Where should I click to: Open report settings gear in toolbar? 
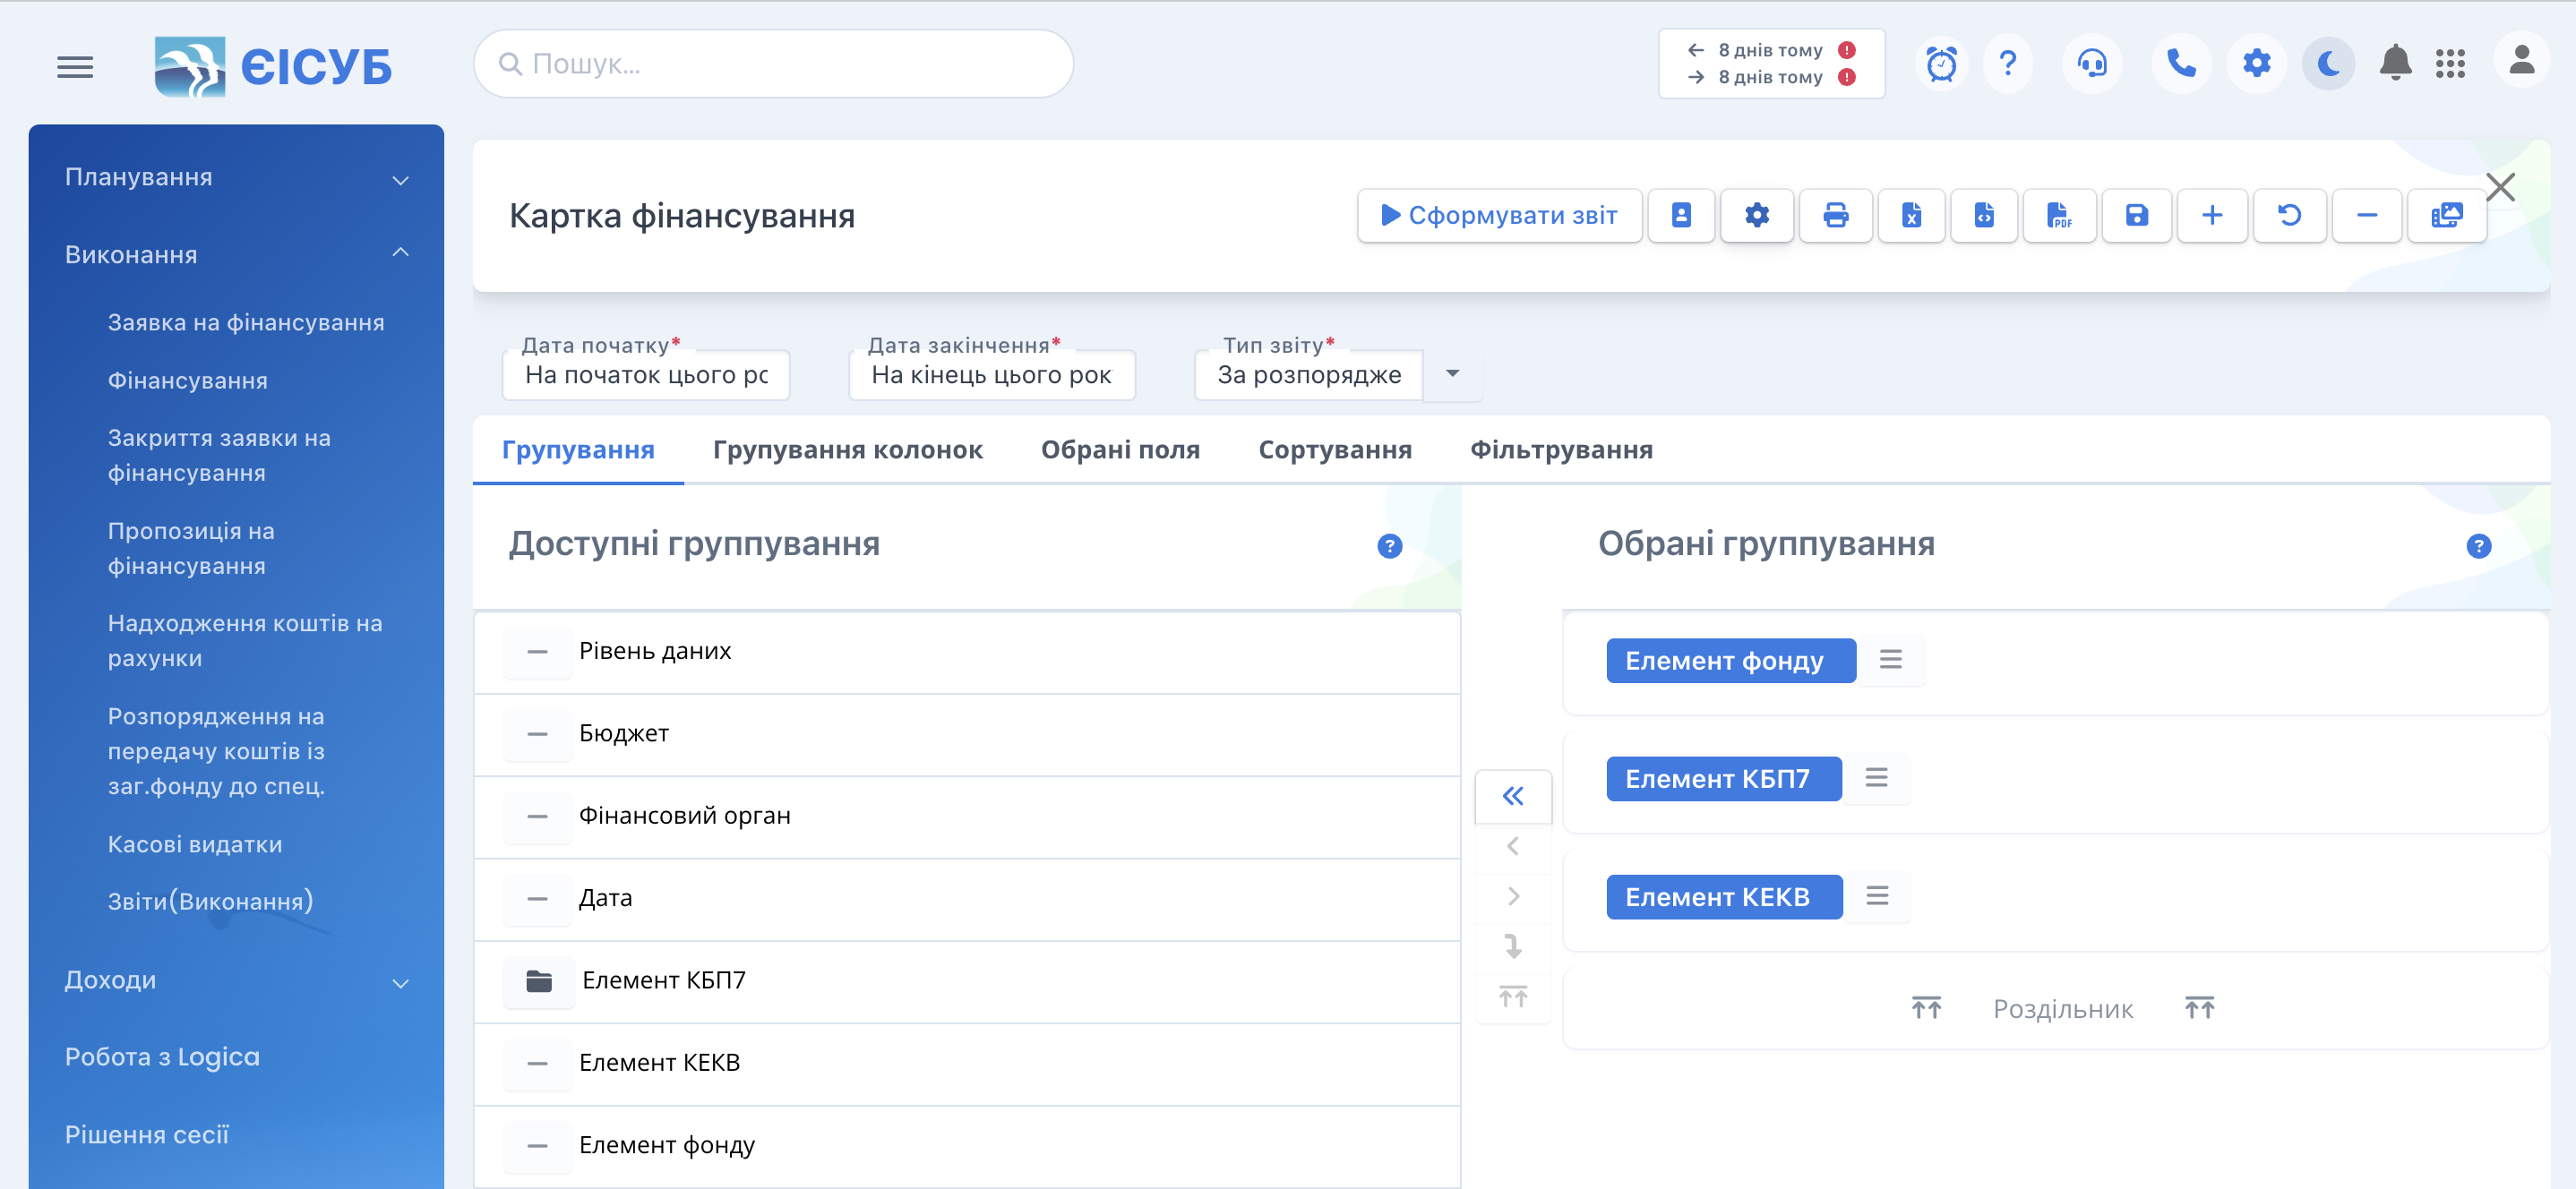[x=1757, y=215]
